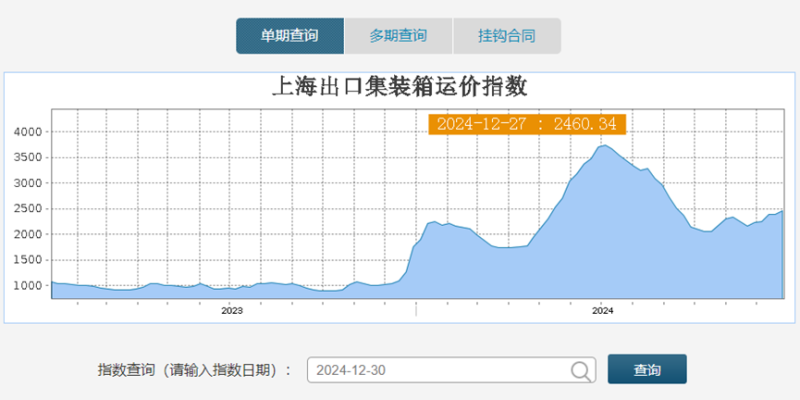
Task: Click the highest peak of the chart line
Action: (603, 146)
